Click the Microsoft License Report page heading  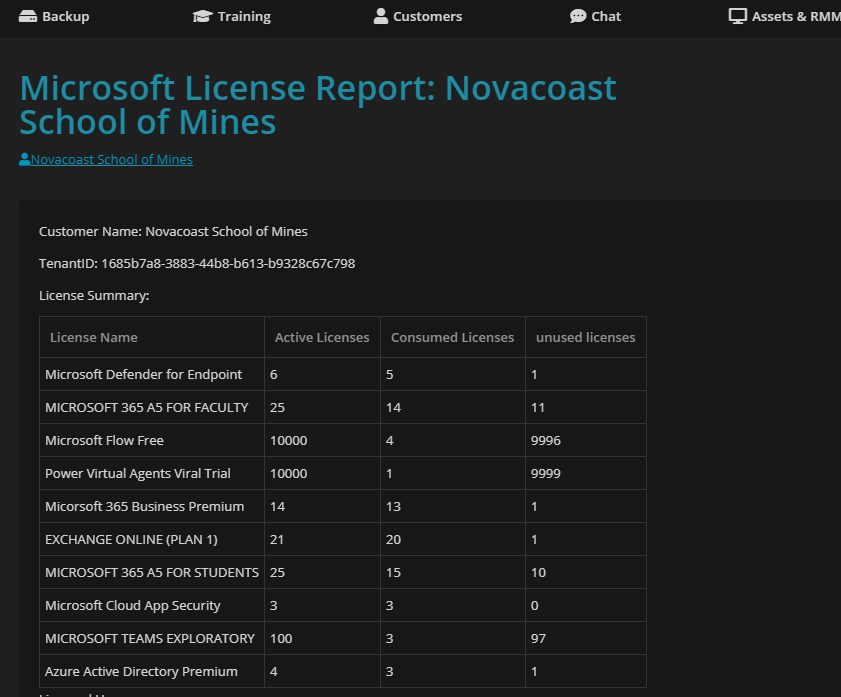coord(318,105)
